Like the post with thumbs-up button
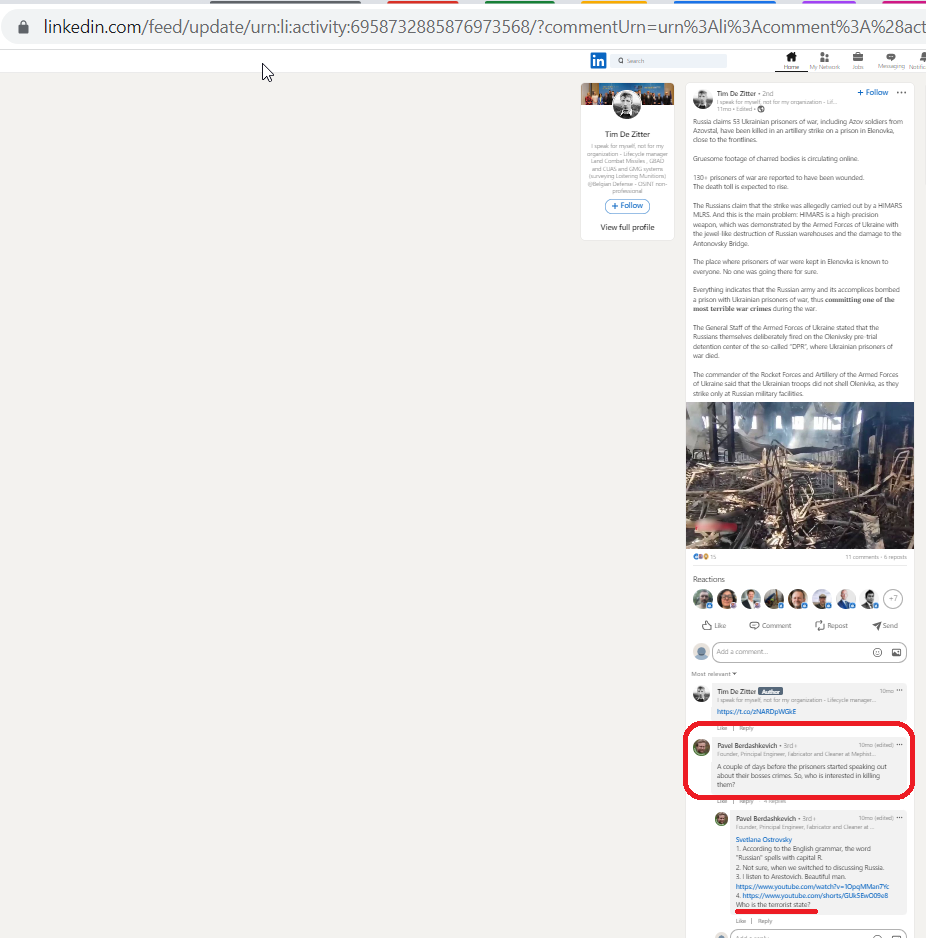This screenshot has height=938, width=926. pos(714,625)
